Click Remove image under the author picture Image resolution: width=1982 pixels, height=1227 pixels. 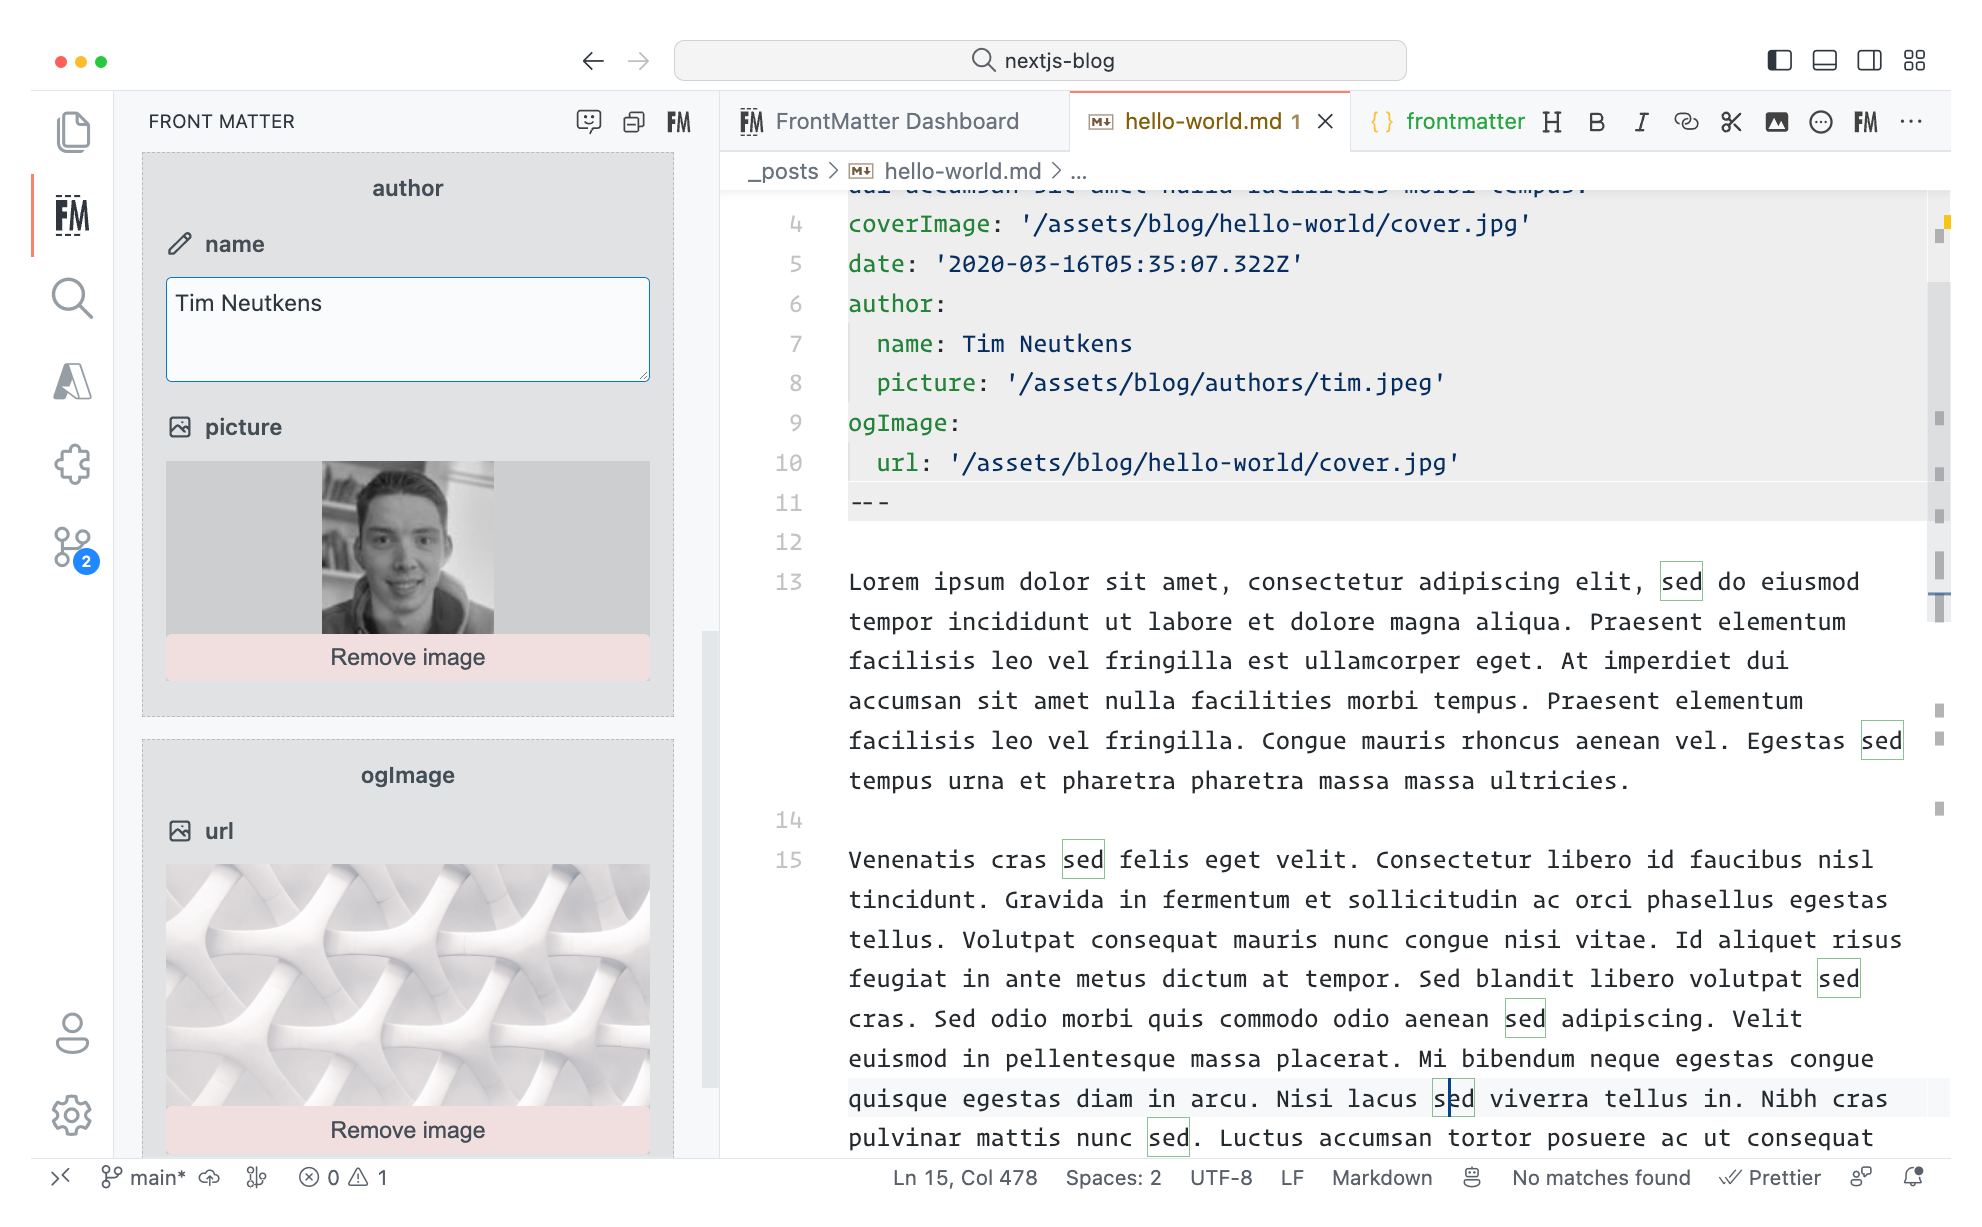406,657
